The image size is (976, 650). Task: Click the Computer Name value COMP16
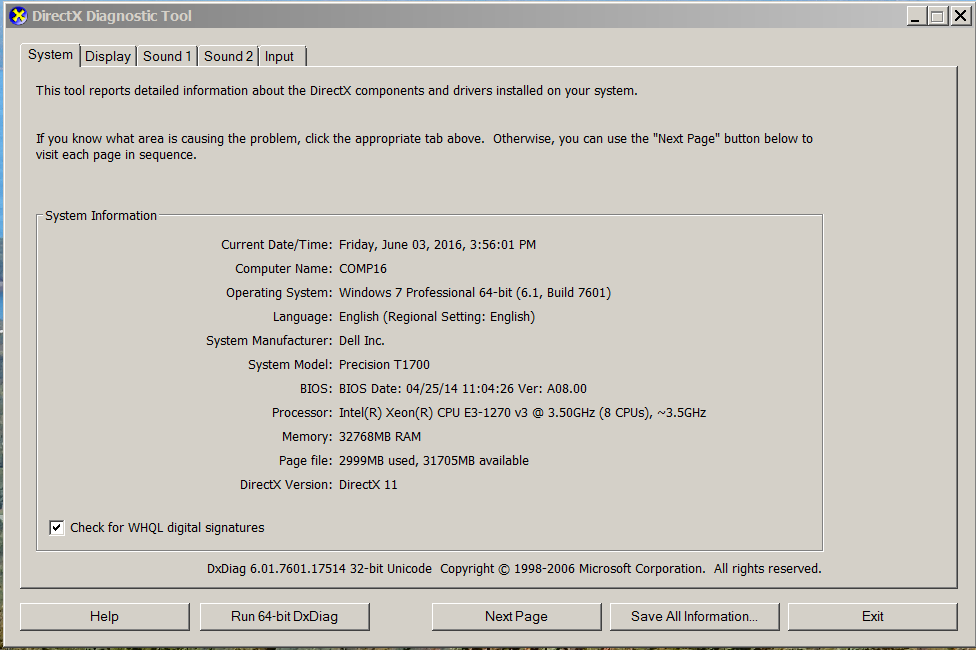[x=365, y=268]
